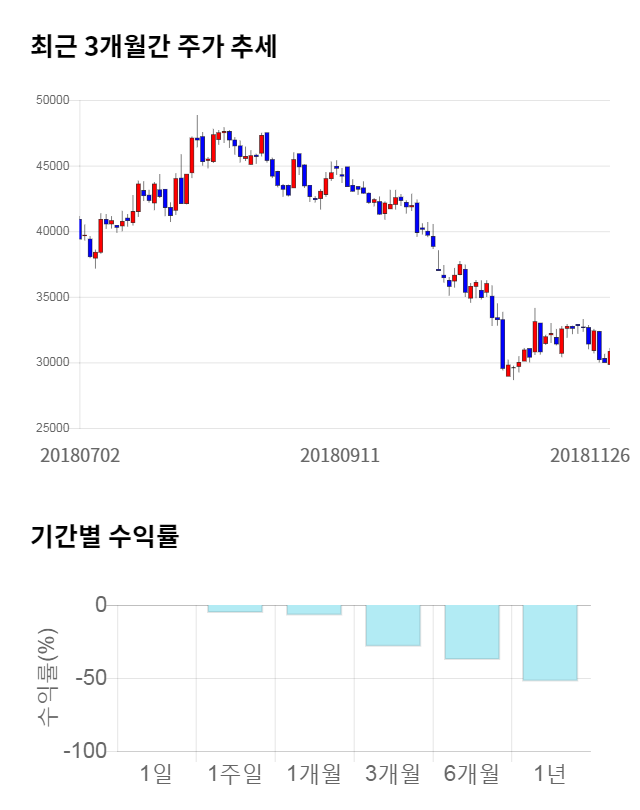This screenshot has height=810, width=640.
Task: Select the 6개월 return bar
Action: click(472, 632)
